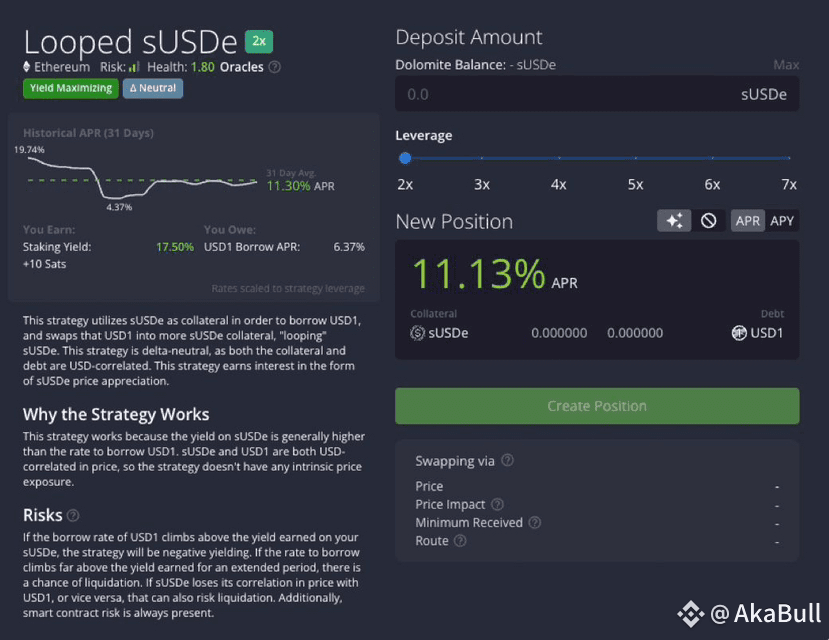Viewport: 829px width, 640px height.
Task: Switch rate display to APR
Action: coord(748,220)
